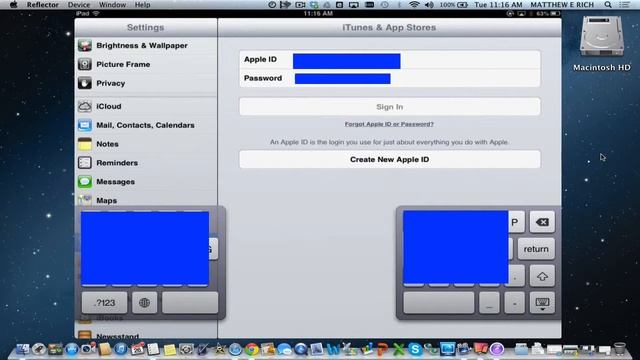This screenshot has height=360, width=640.
Task: Tap the return key
Action: pos(536,249)
